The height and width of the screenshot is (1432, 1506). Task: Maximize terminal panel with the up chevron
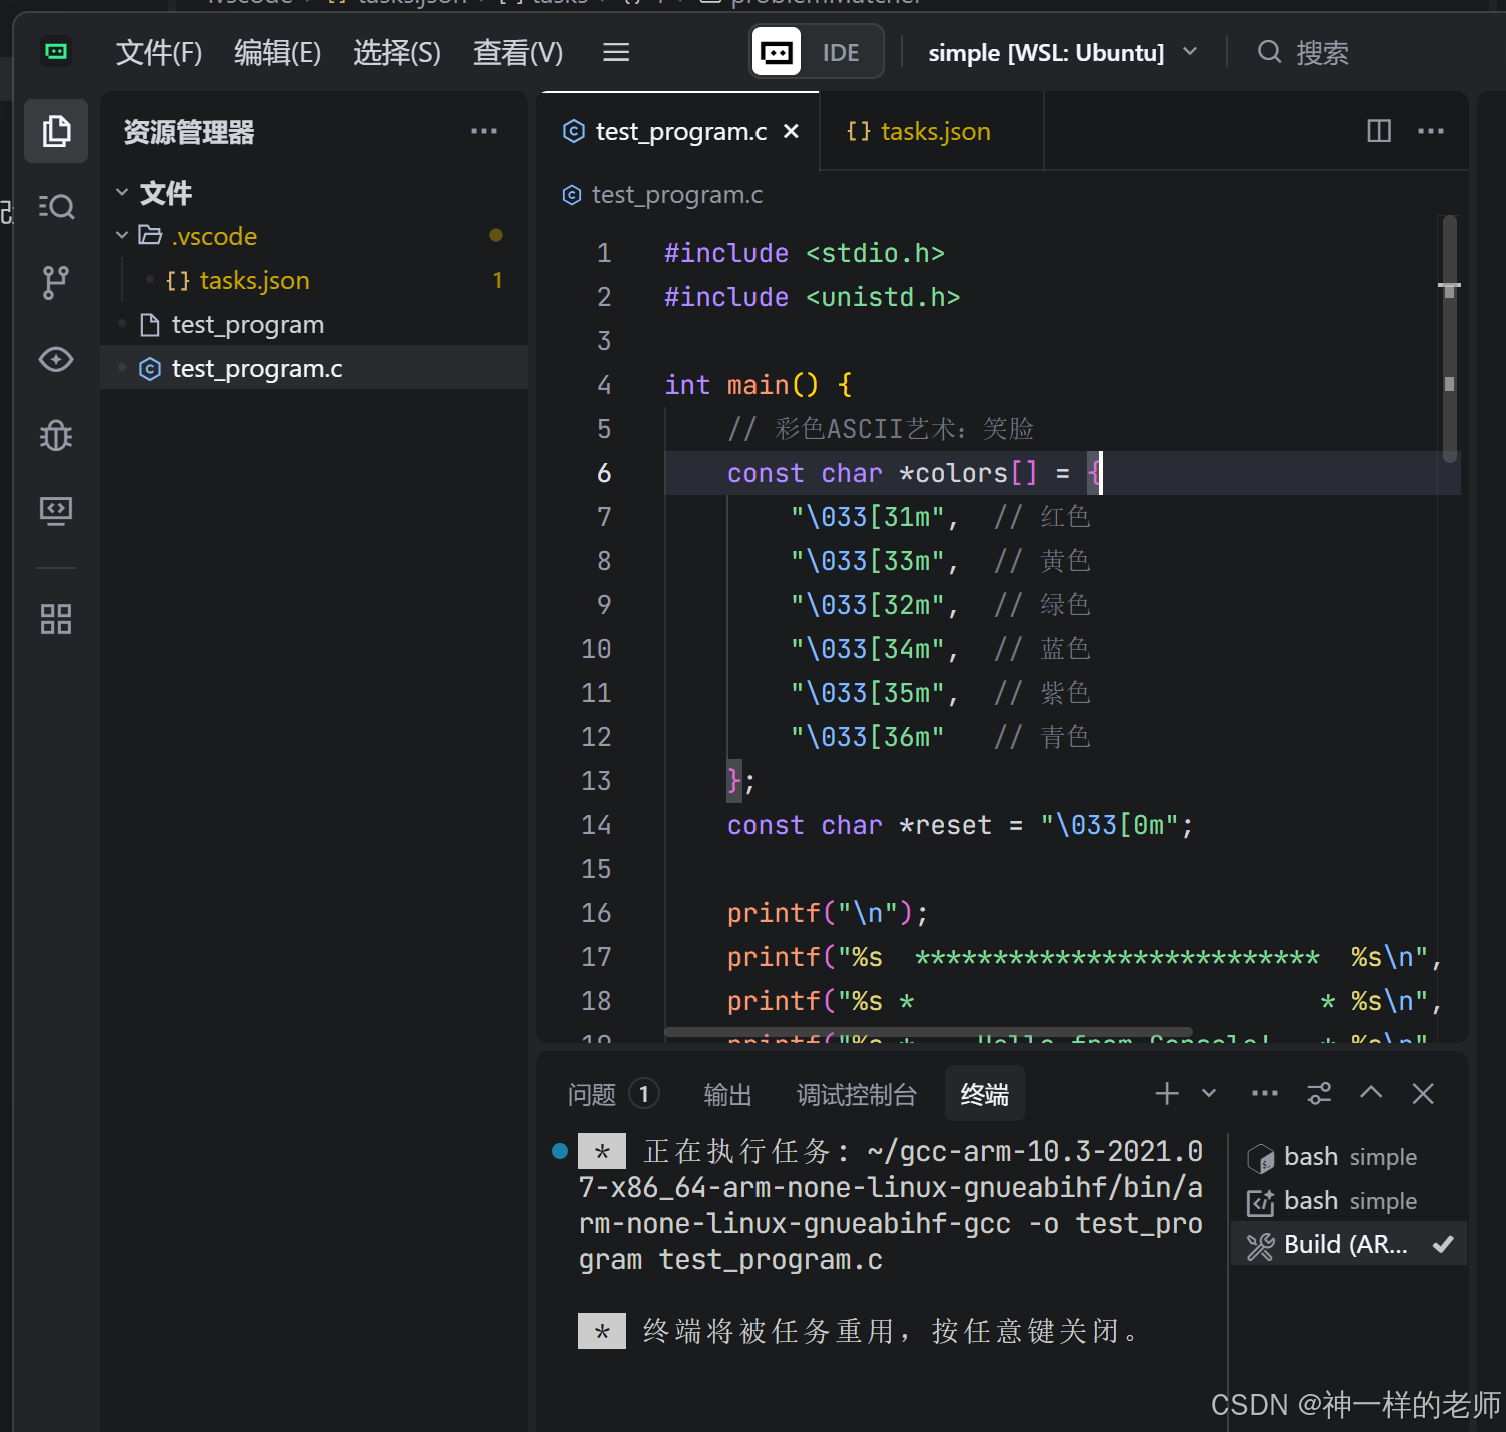click(1371, 1093)
